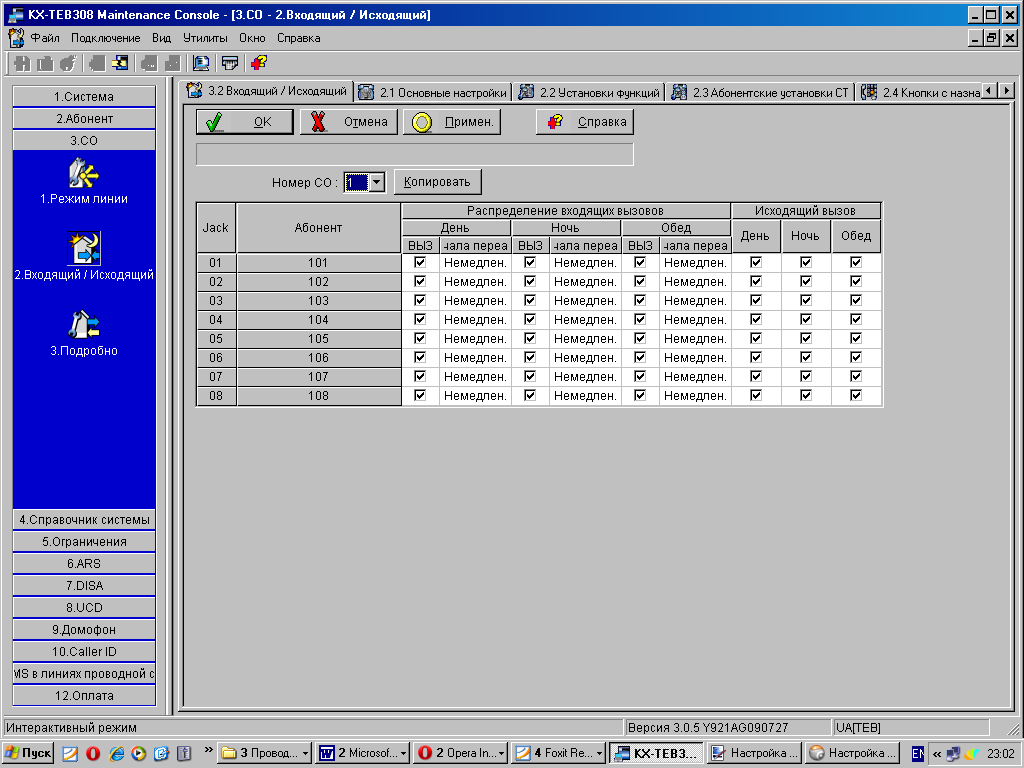
Task: Launch Internet Explorer from quick launch
Action: (x=116, y=754)
